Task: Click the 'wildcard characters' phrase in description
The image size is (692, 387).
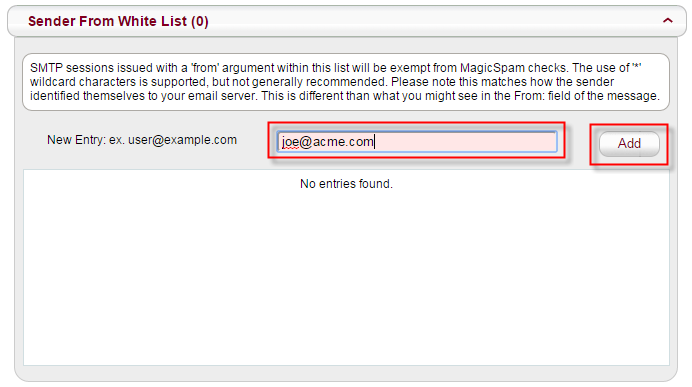Action: (83, 82)
